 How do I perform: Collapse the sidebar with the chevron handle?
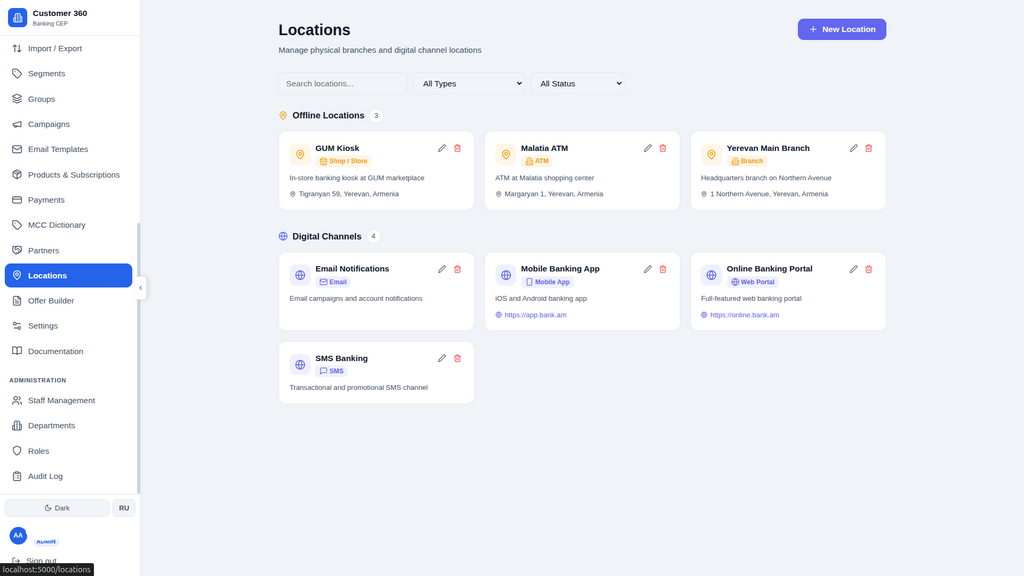click(140, 288)
